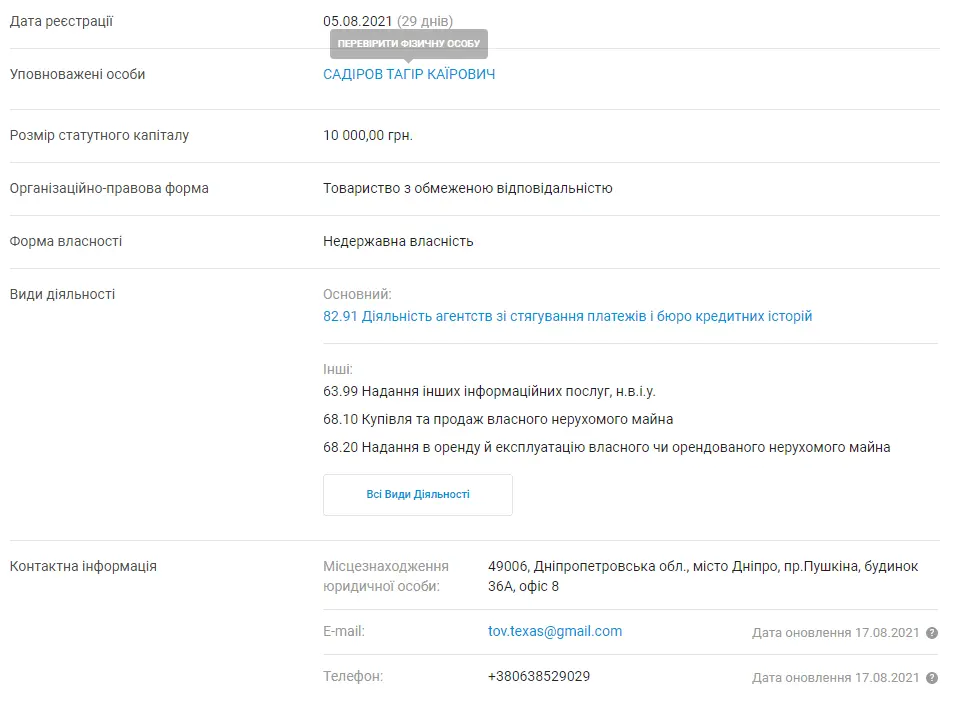Expand the 'Всі Види Діяльності' list
Screen dimensions: 958x705
[417, 495]
